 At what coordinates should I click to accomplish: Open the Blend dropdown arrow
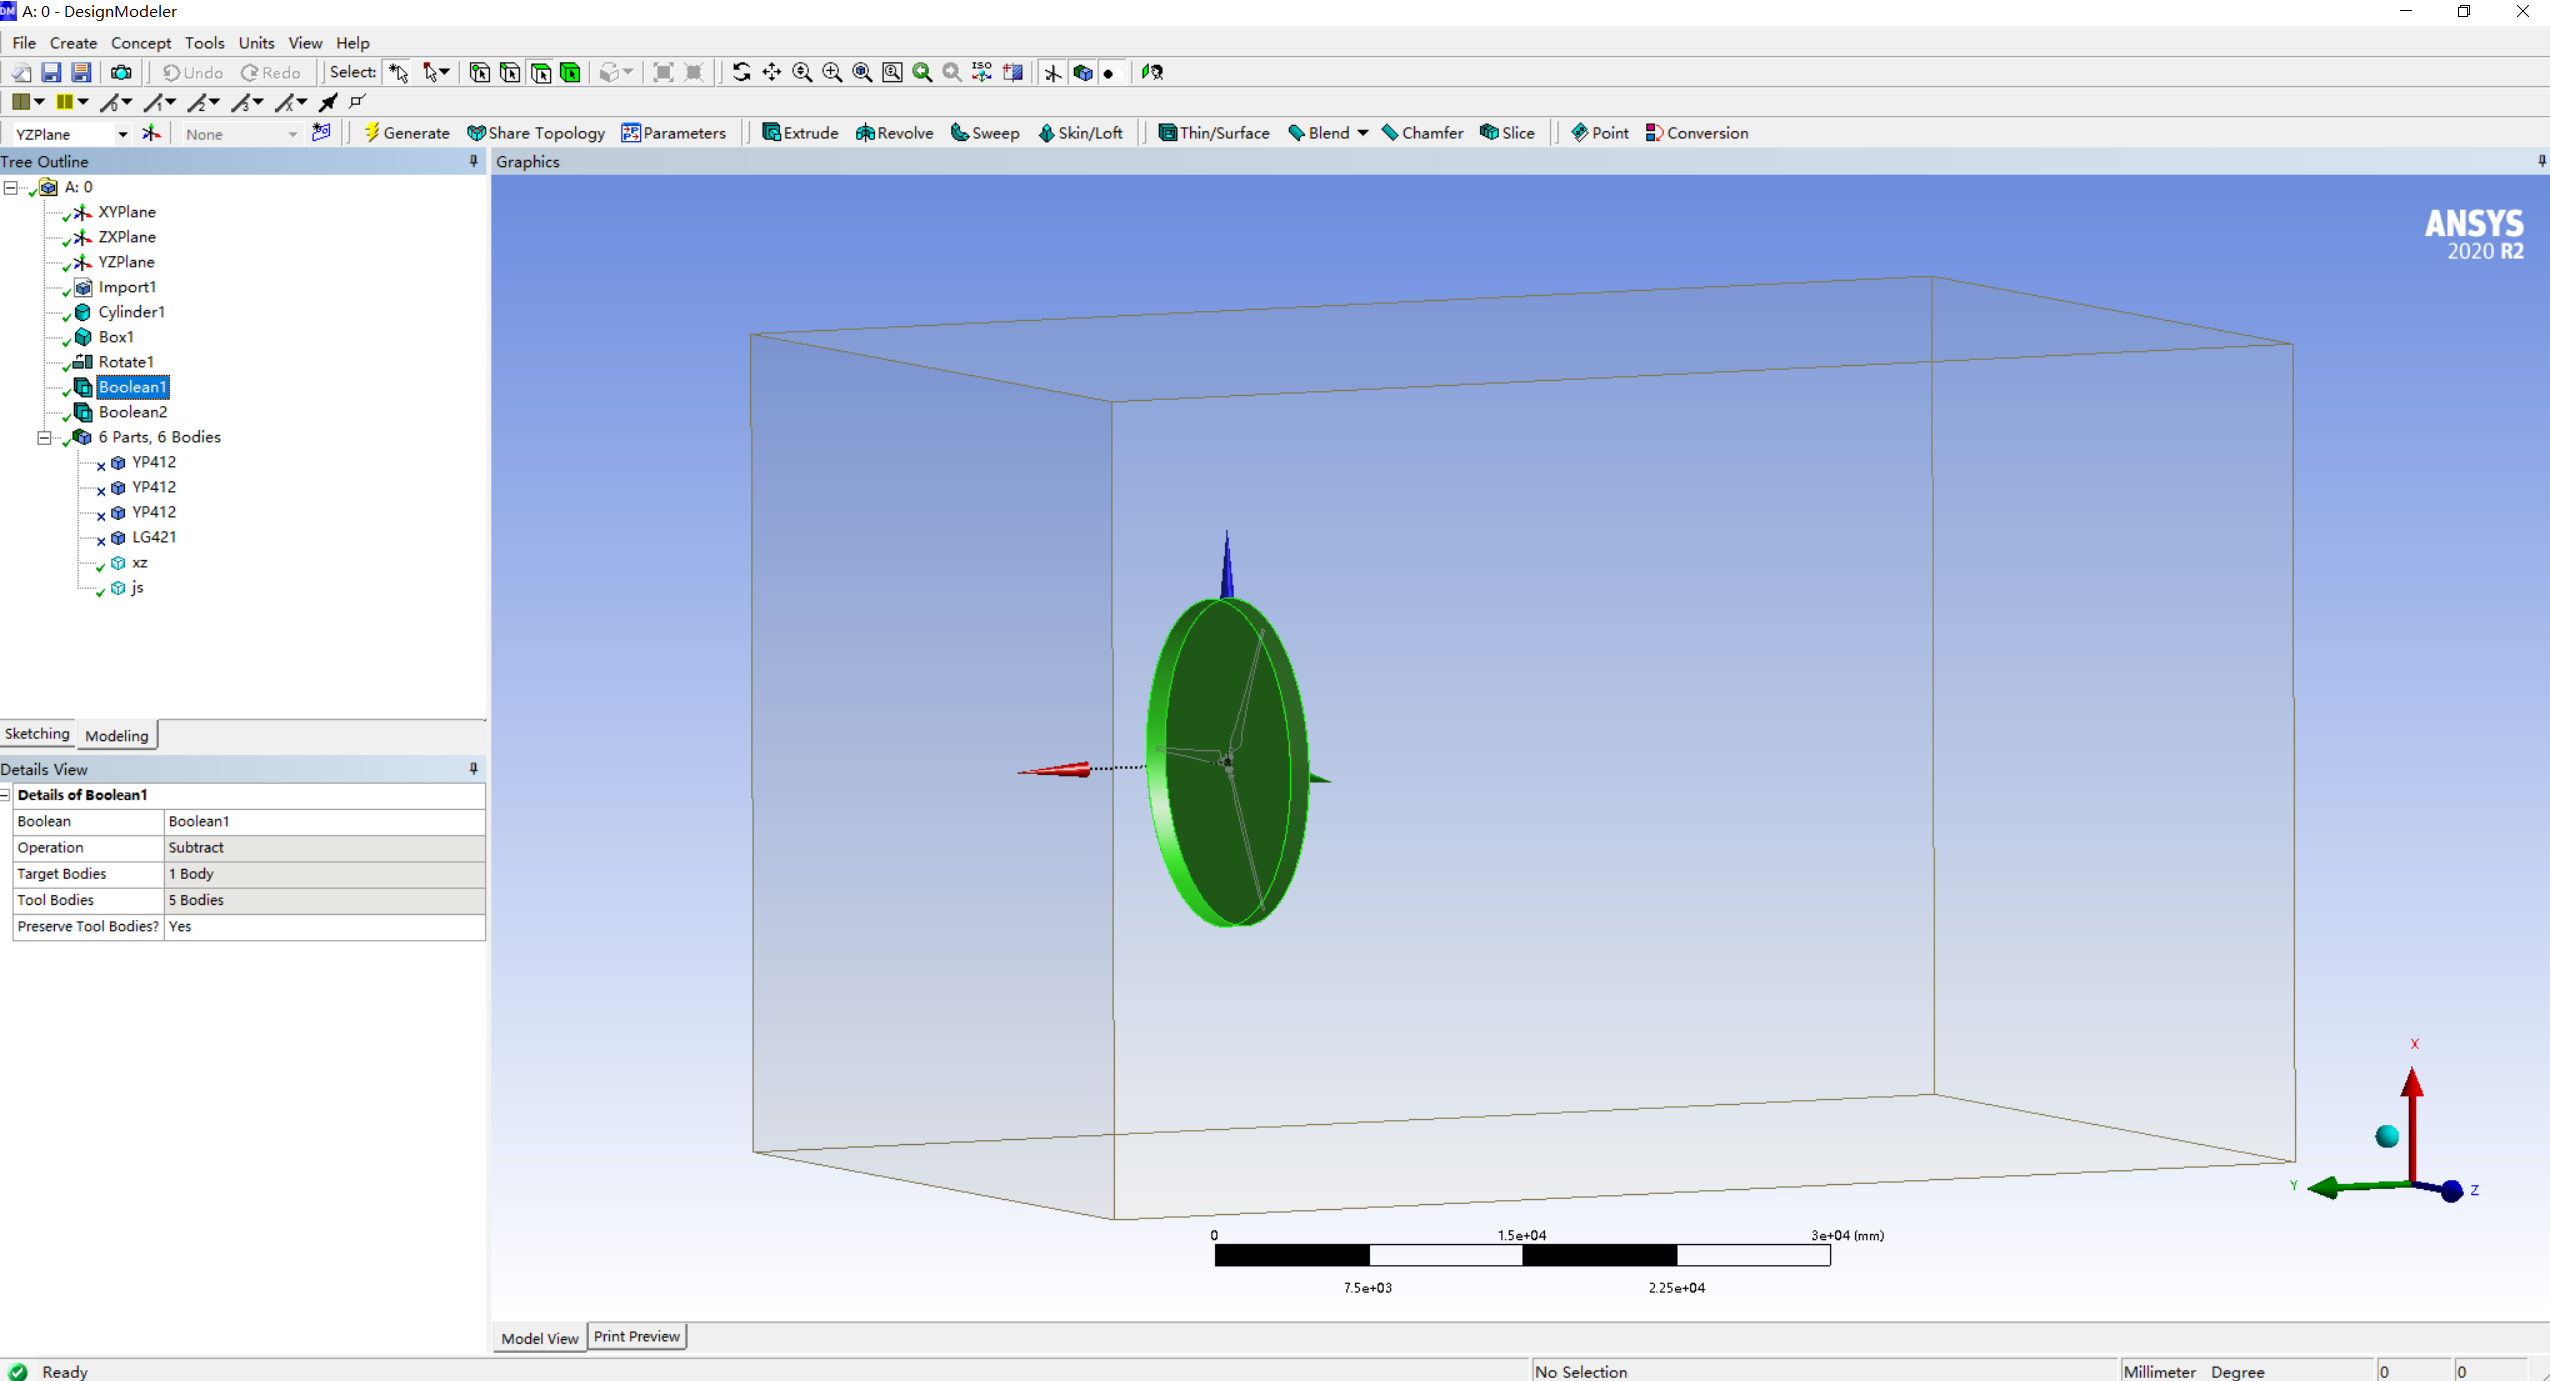(1363, 133)
